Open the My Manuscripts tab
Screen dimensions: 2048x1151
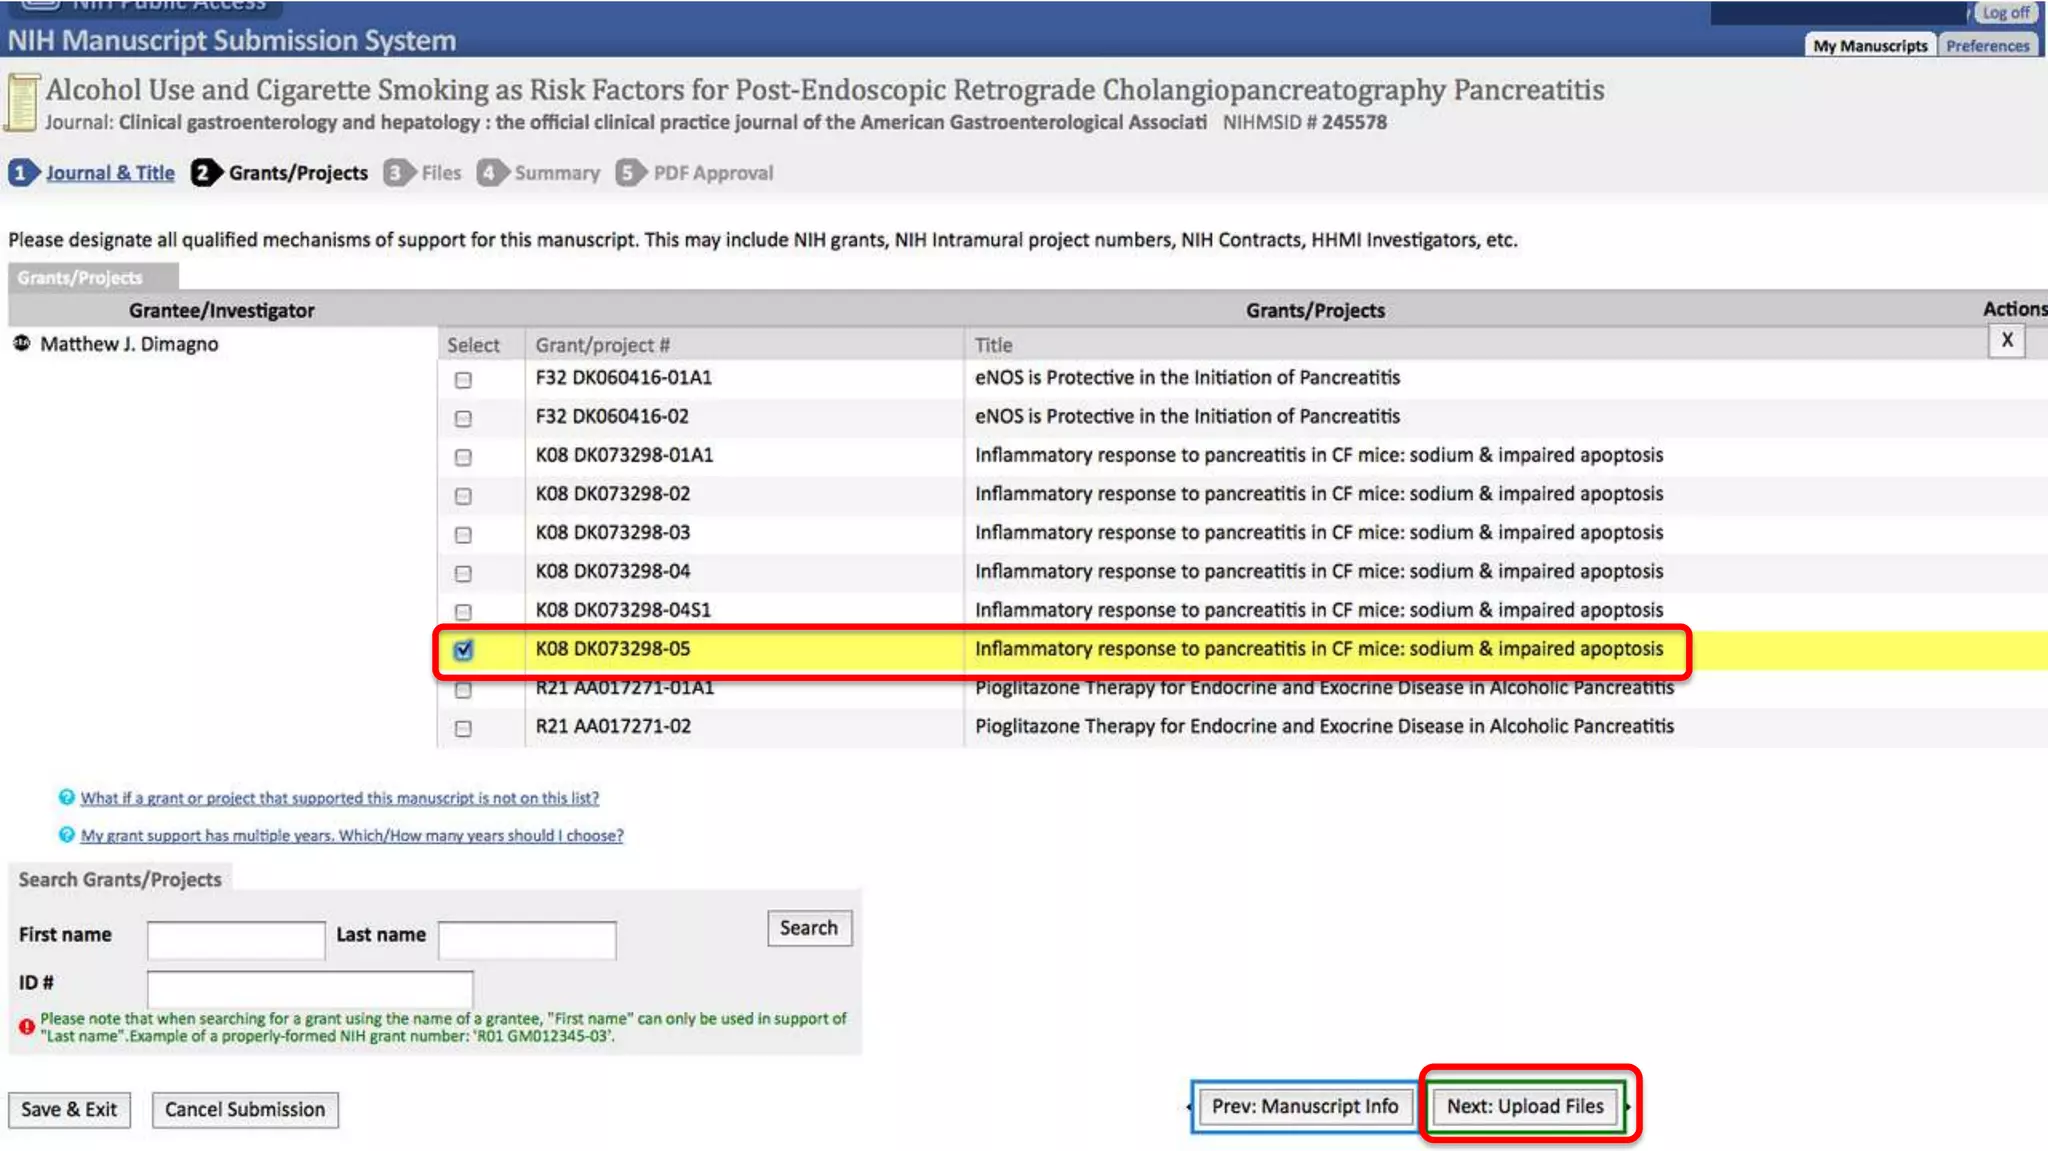[1869, 46]
